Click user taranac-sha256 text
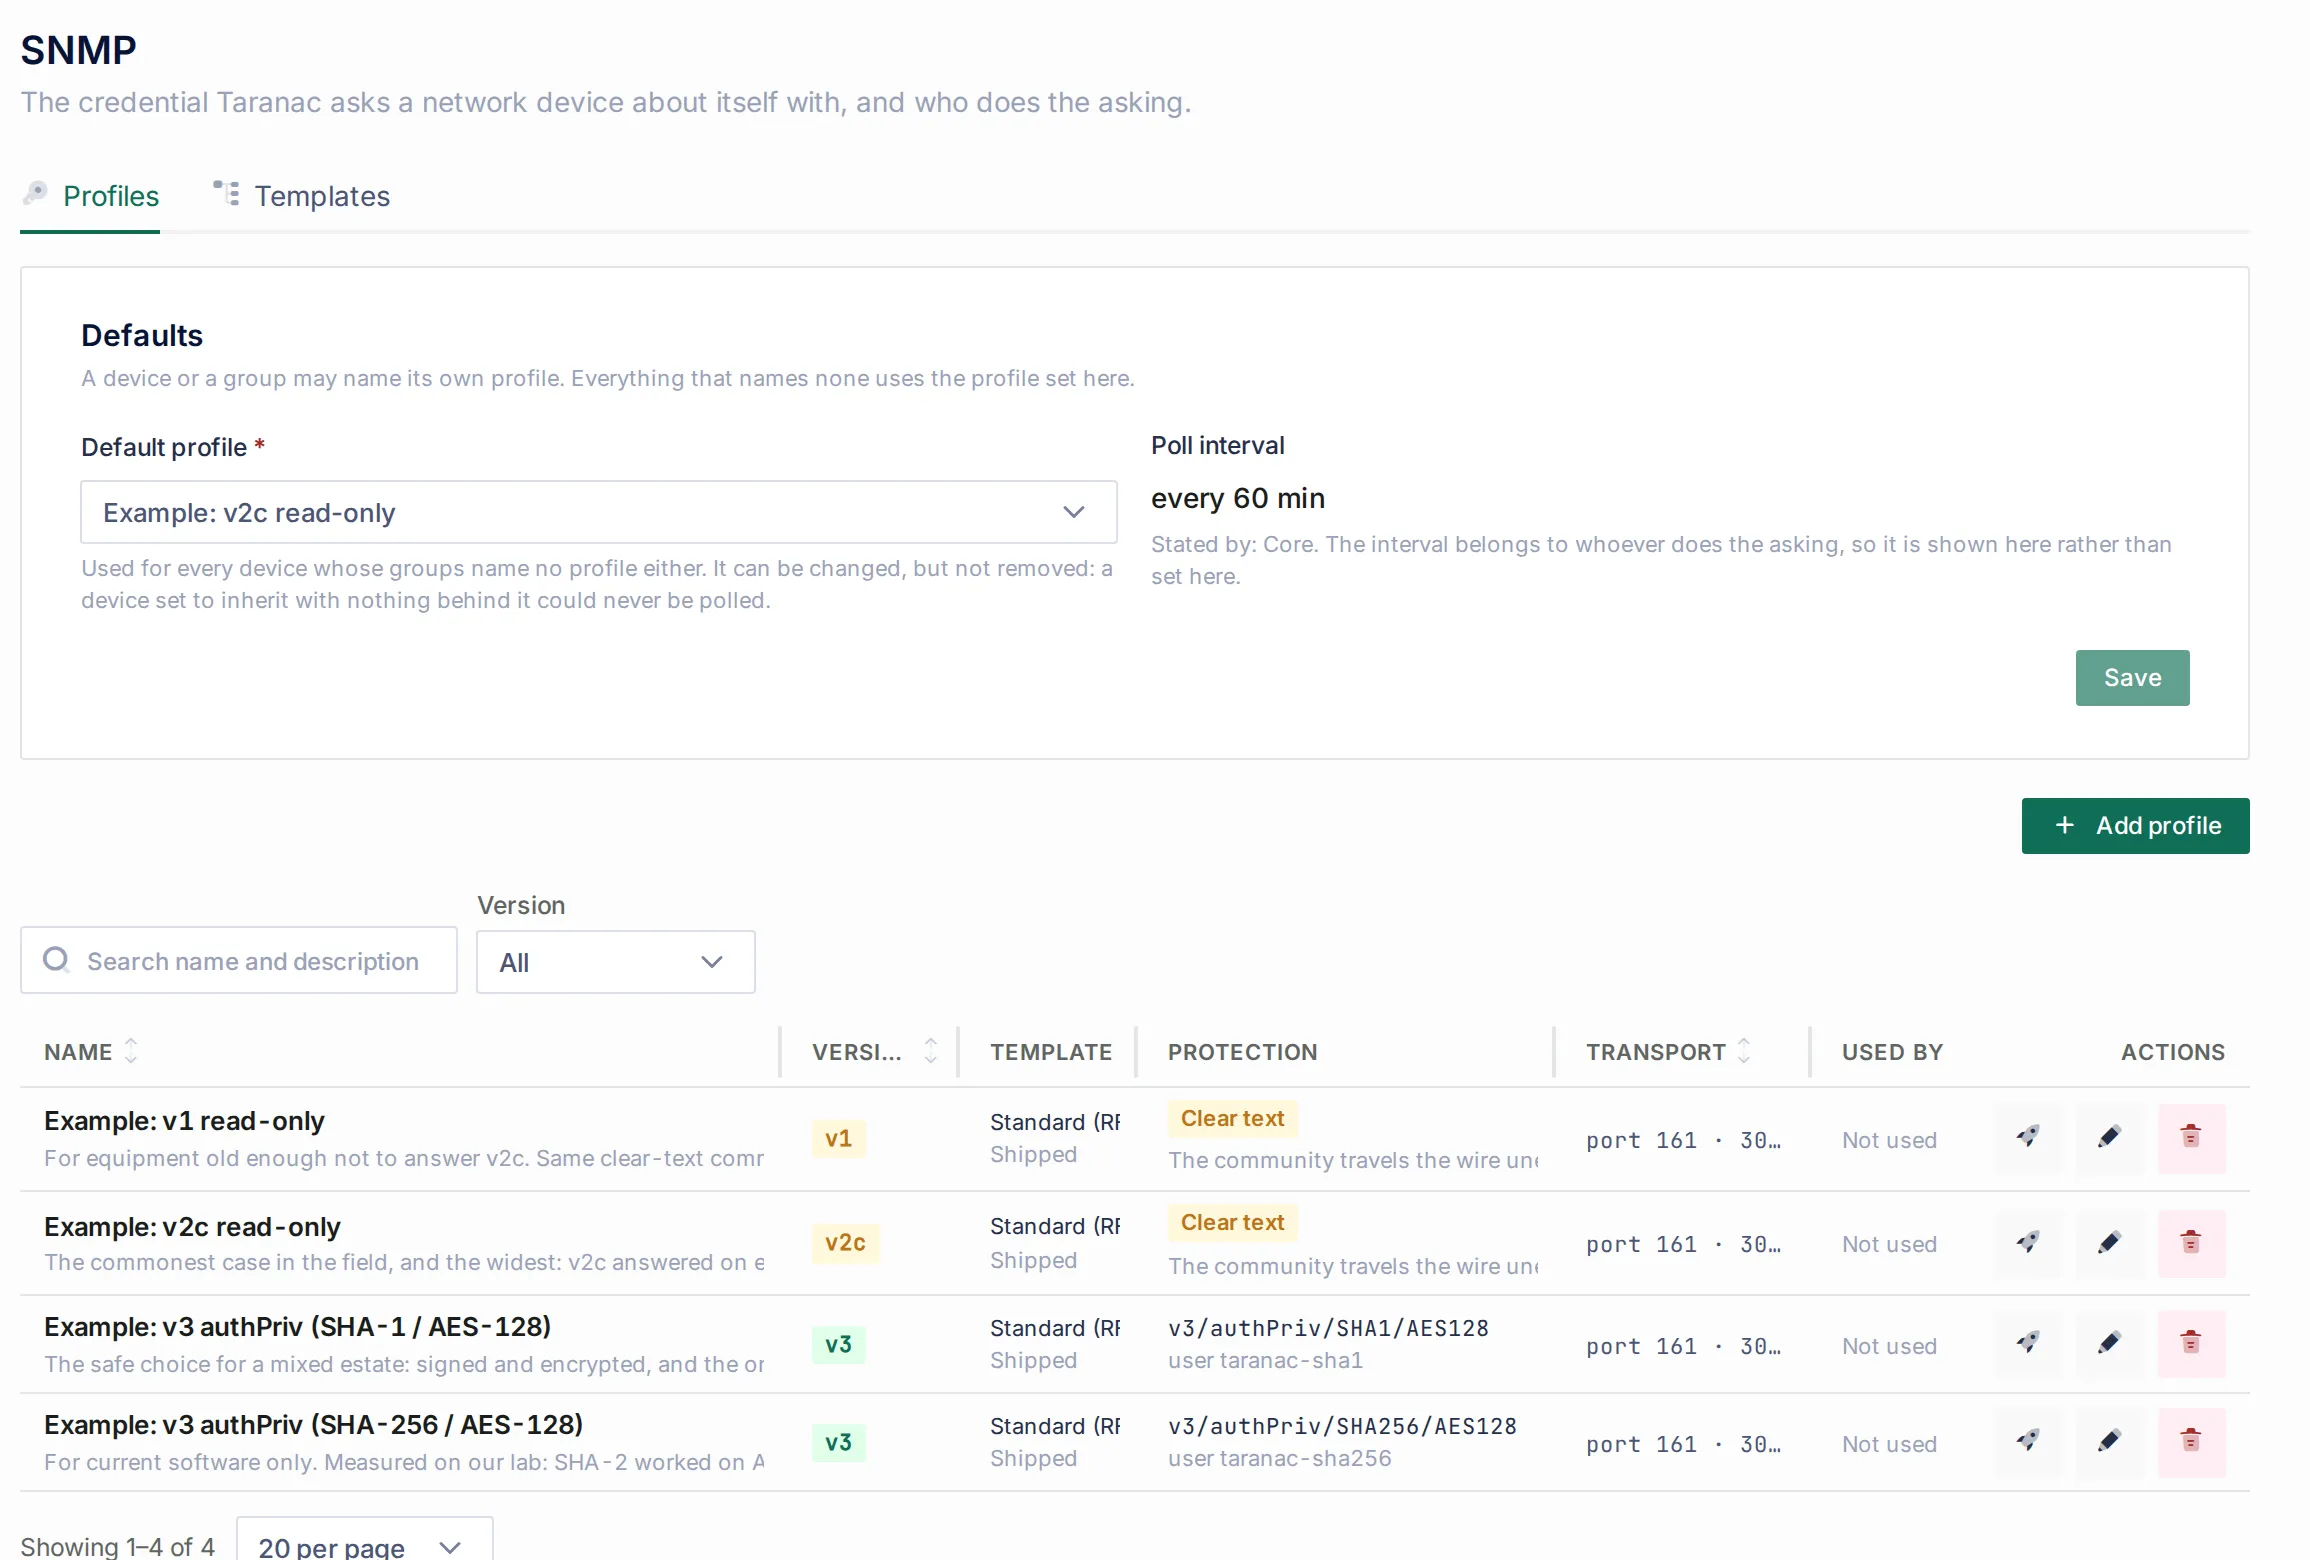Image resolution: width=2310 pixels, height=1560 pixels. 1279,1459
